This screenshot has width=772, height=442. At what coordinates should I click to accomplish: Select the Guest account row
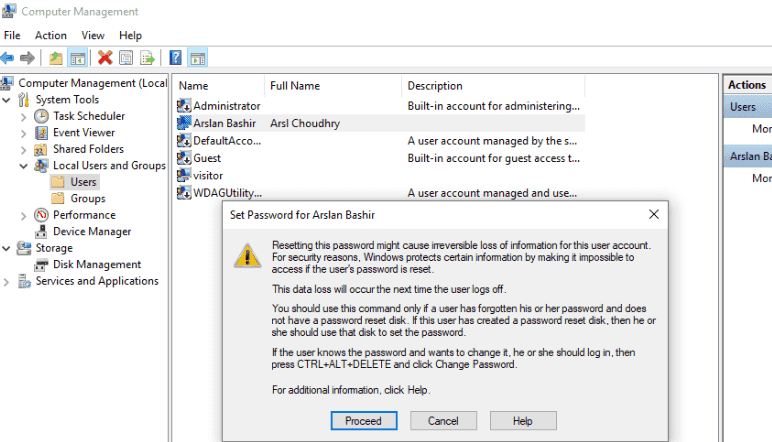pyautogui.click(x=207, y=158)
